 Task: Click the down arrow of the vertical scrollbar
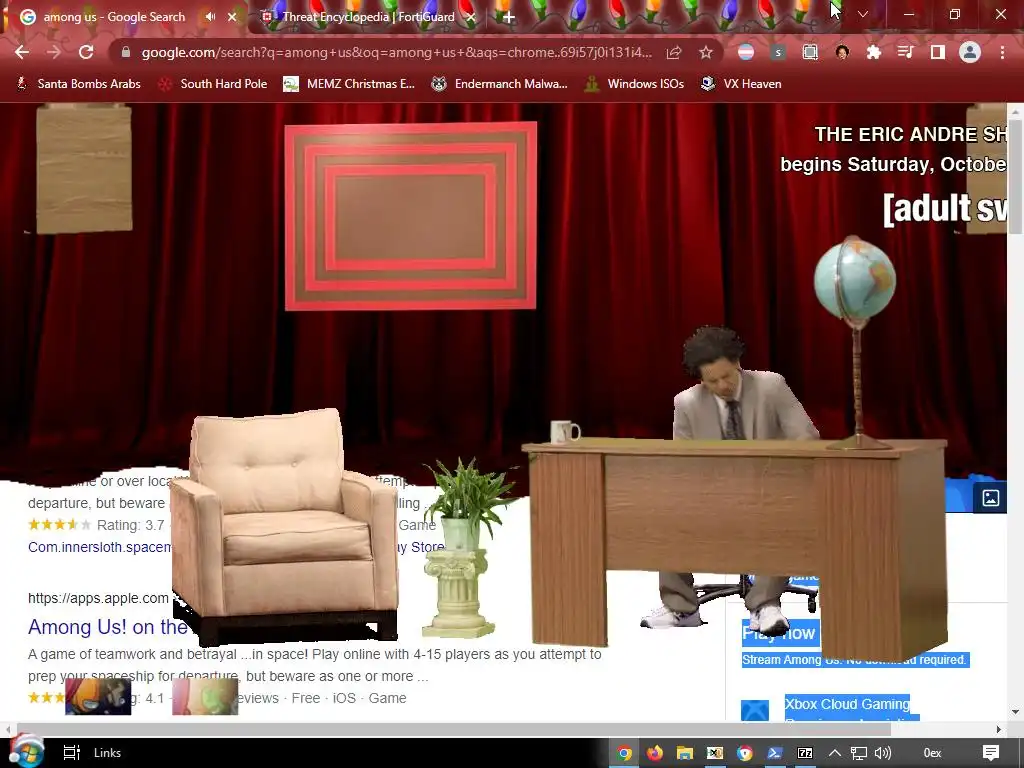coord(1016,712)
